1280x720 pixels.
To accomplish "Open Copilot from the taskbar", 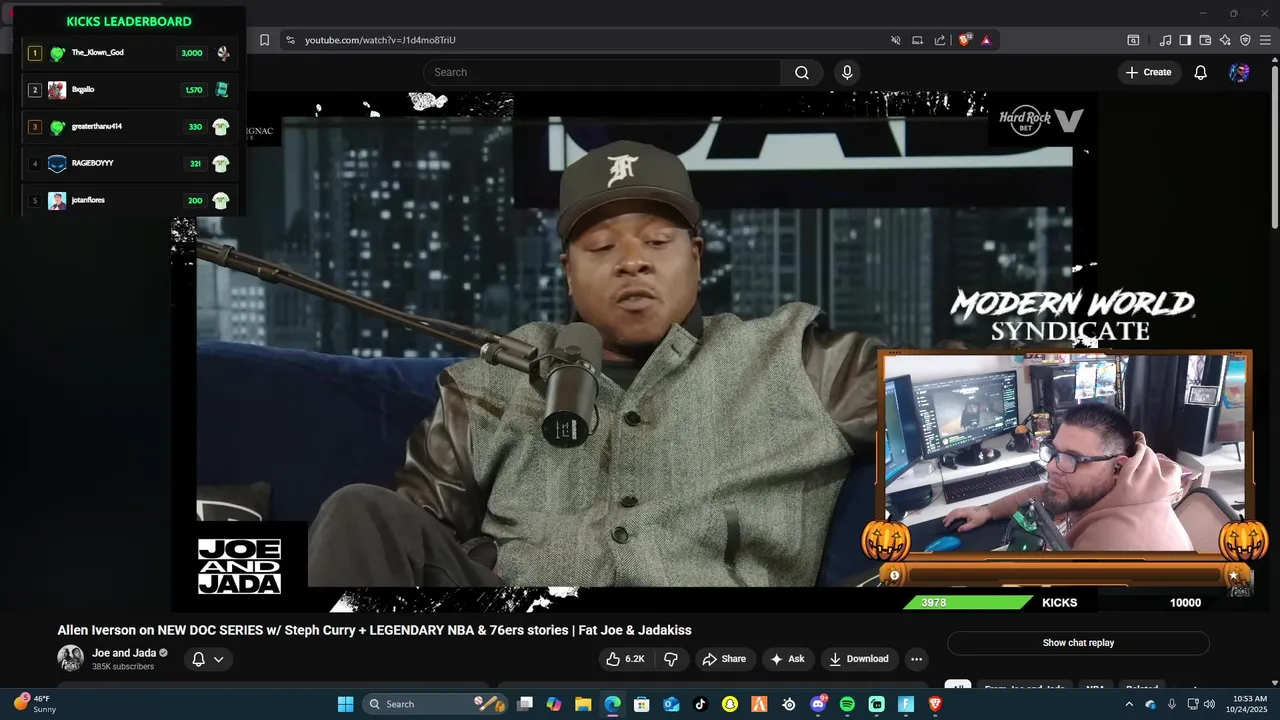I will 554,704.
